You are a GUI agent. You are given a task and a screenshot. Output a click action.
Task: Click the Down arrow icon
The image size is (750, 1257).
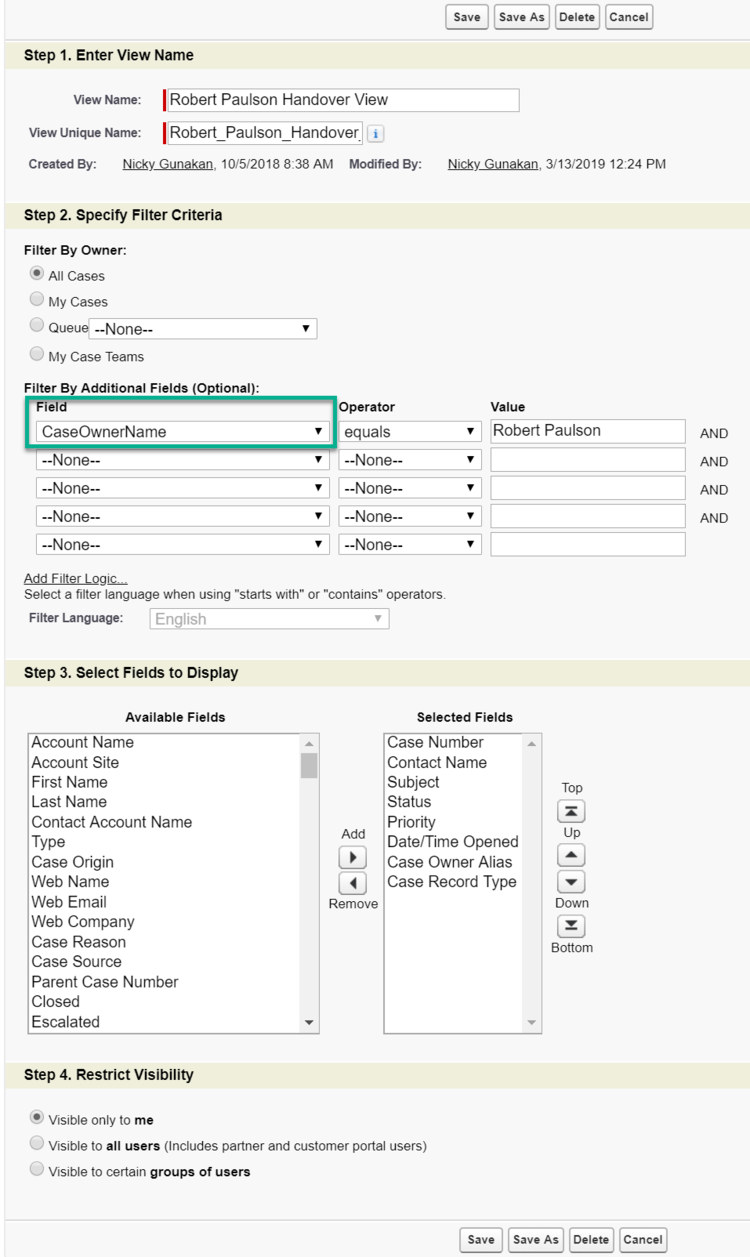click(x=571, y=881)
